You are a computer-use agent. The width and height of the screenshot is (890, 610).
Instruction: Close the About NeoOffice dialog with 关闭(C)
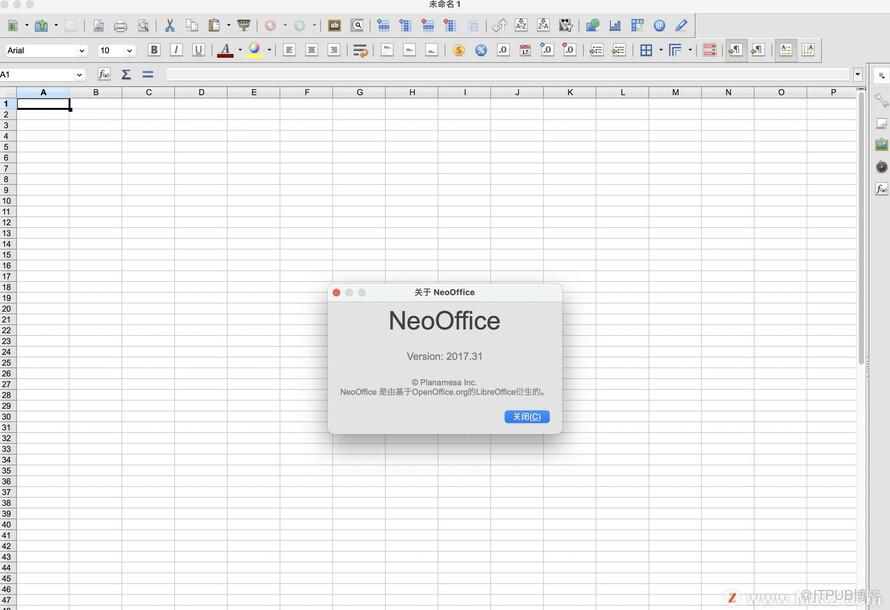point(527,417)
